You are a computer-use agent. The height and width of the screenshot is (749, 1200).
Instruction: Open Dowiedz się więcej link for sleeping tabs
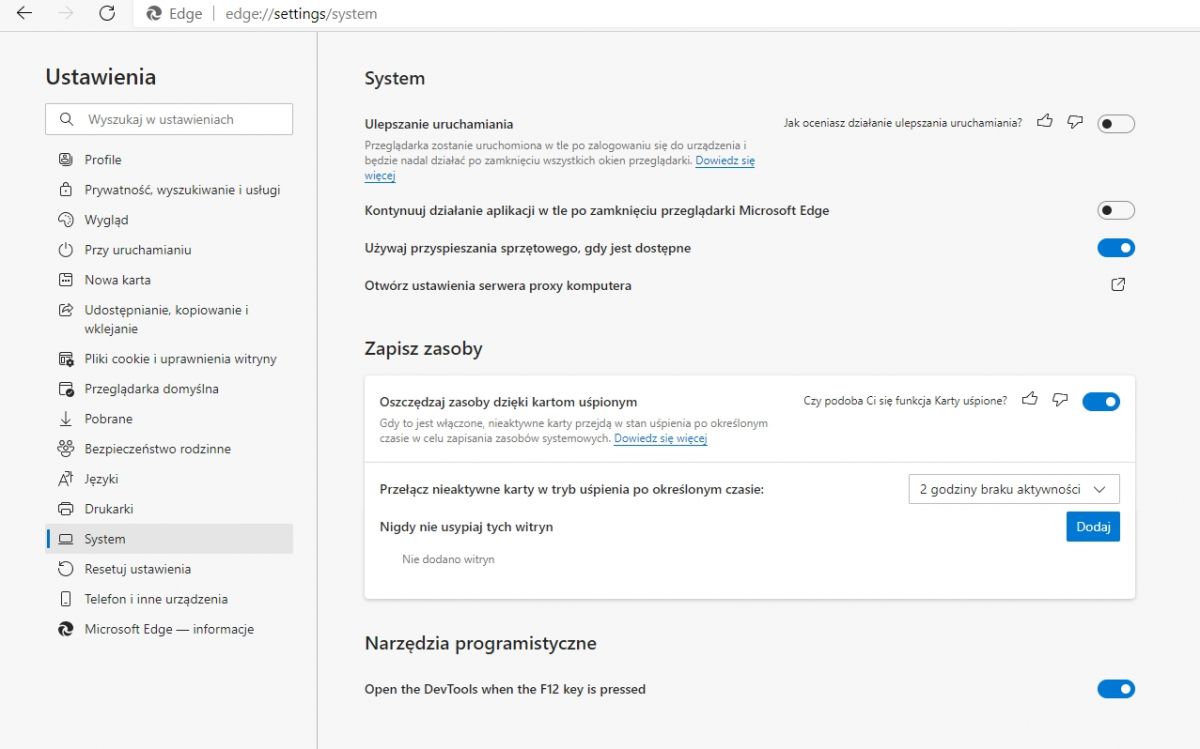click(x=660, y=439)
